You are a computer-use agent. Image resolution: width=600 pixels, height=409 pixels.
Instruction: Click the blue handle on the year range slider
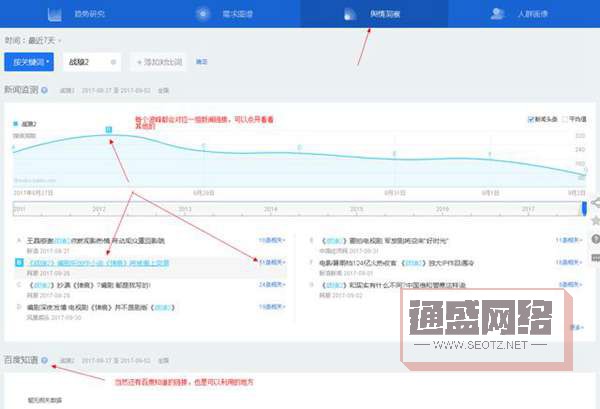pyautogui.click(x=584, y=209)
